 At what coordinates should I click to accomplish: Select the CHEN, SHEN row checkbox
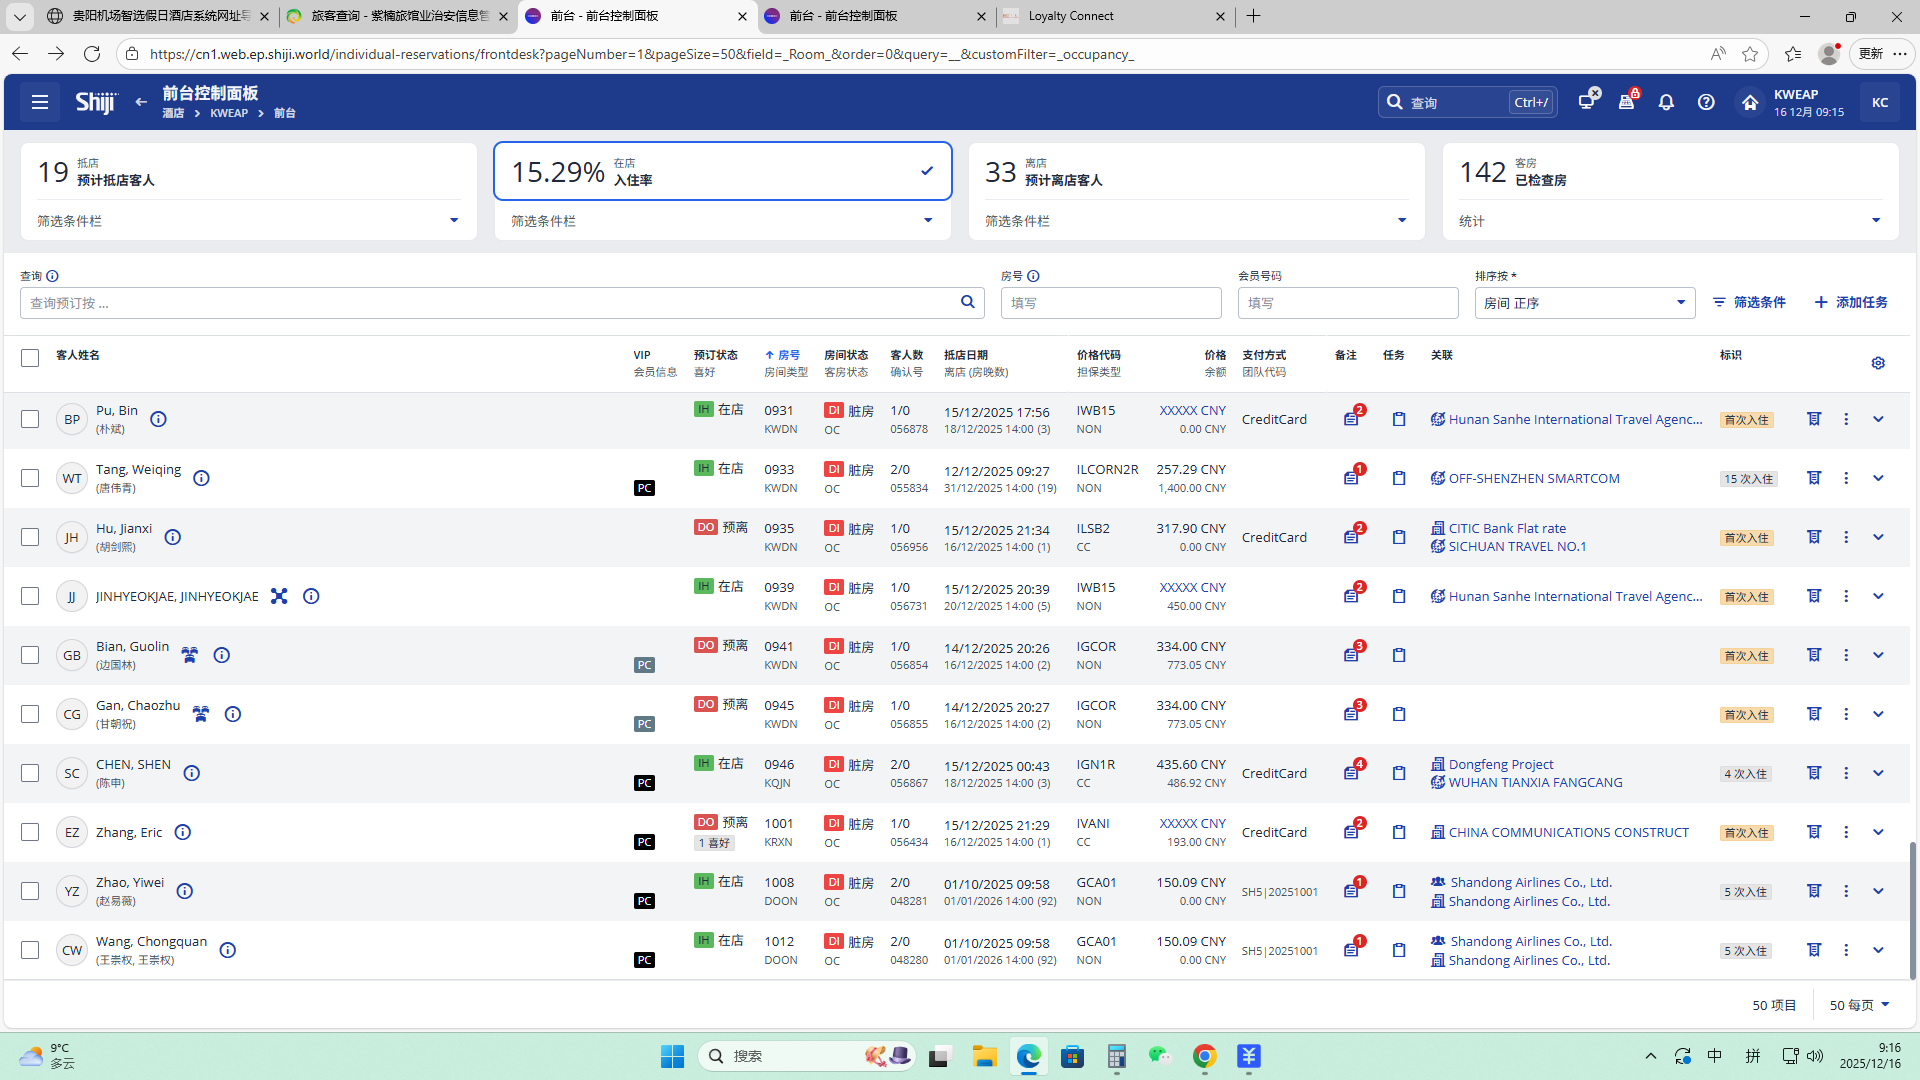pyautogui.click(x=30, y=773)
